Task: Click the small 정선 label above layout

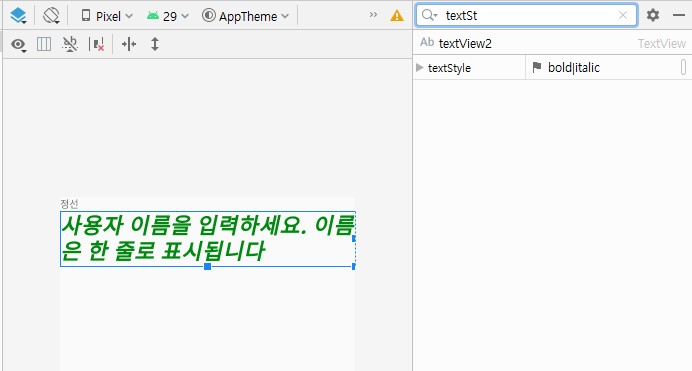Action: [69, 203]
